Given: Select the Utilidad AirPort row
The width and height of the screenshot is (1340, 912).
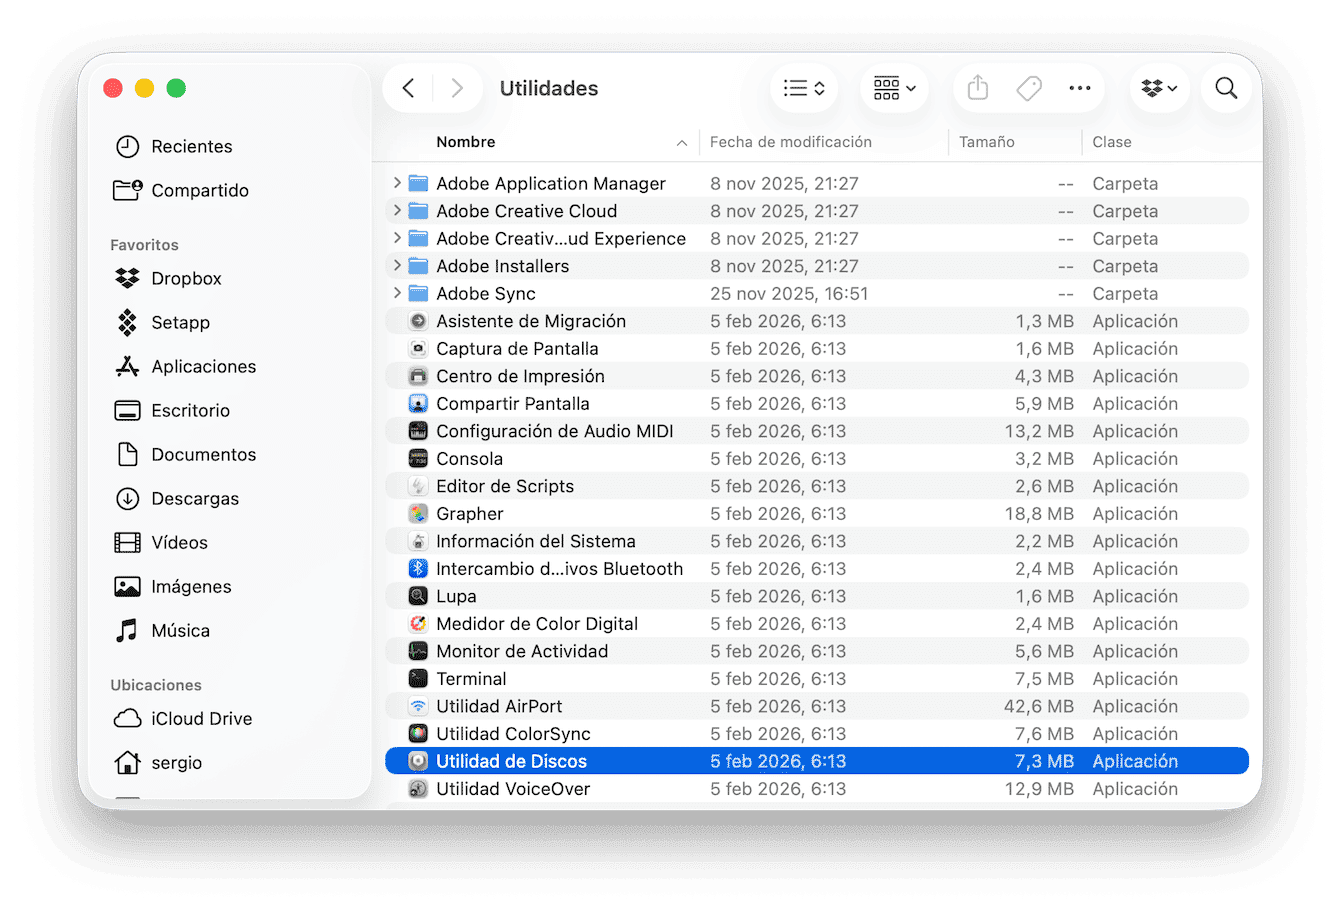Looking at the screenshot, I should (817, 706).
